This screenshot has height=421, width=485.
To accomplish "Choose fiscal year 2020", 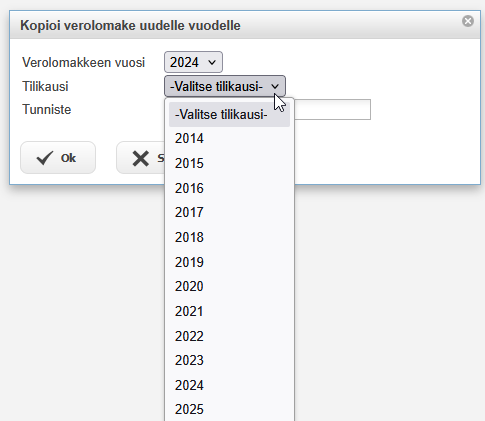I will (229, 286).
